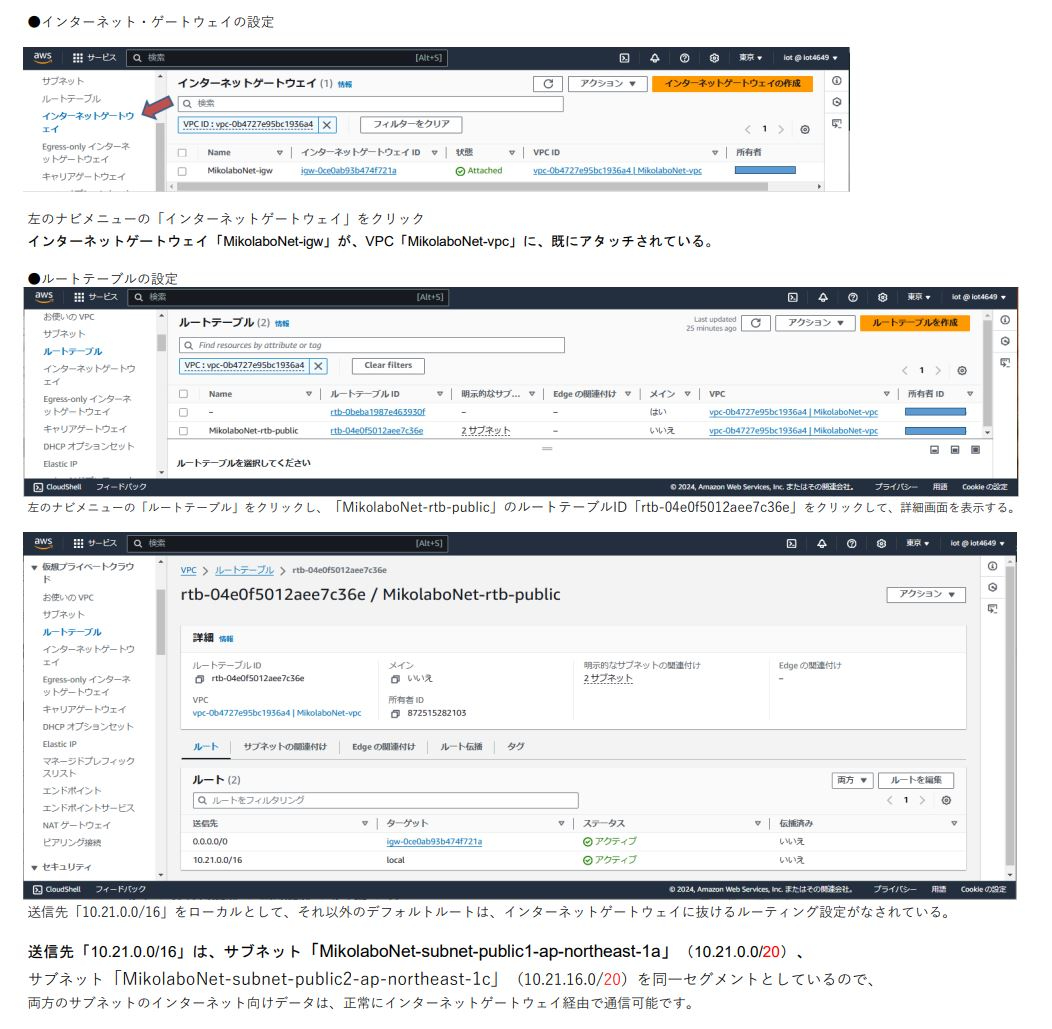Open help icon in route table detail header
Viewport: 1052px width, 1029px height.
pyautogui.click(x=851, y=543)
